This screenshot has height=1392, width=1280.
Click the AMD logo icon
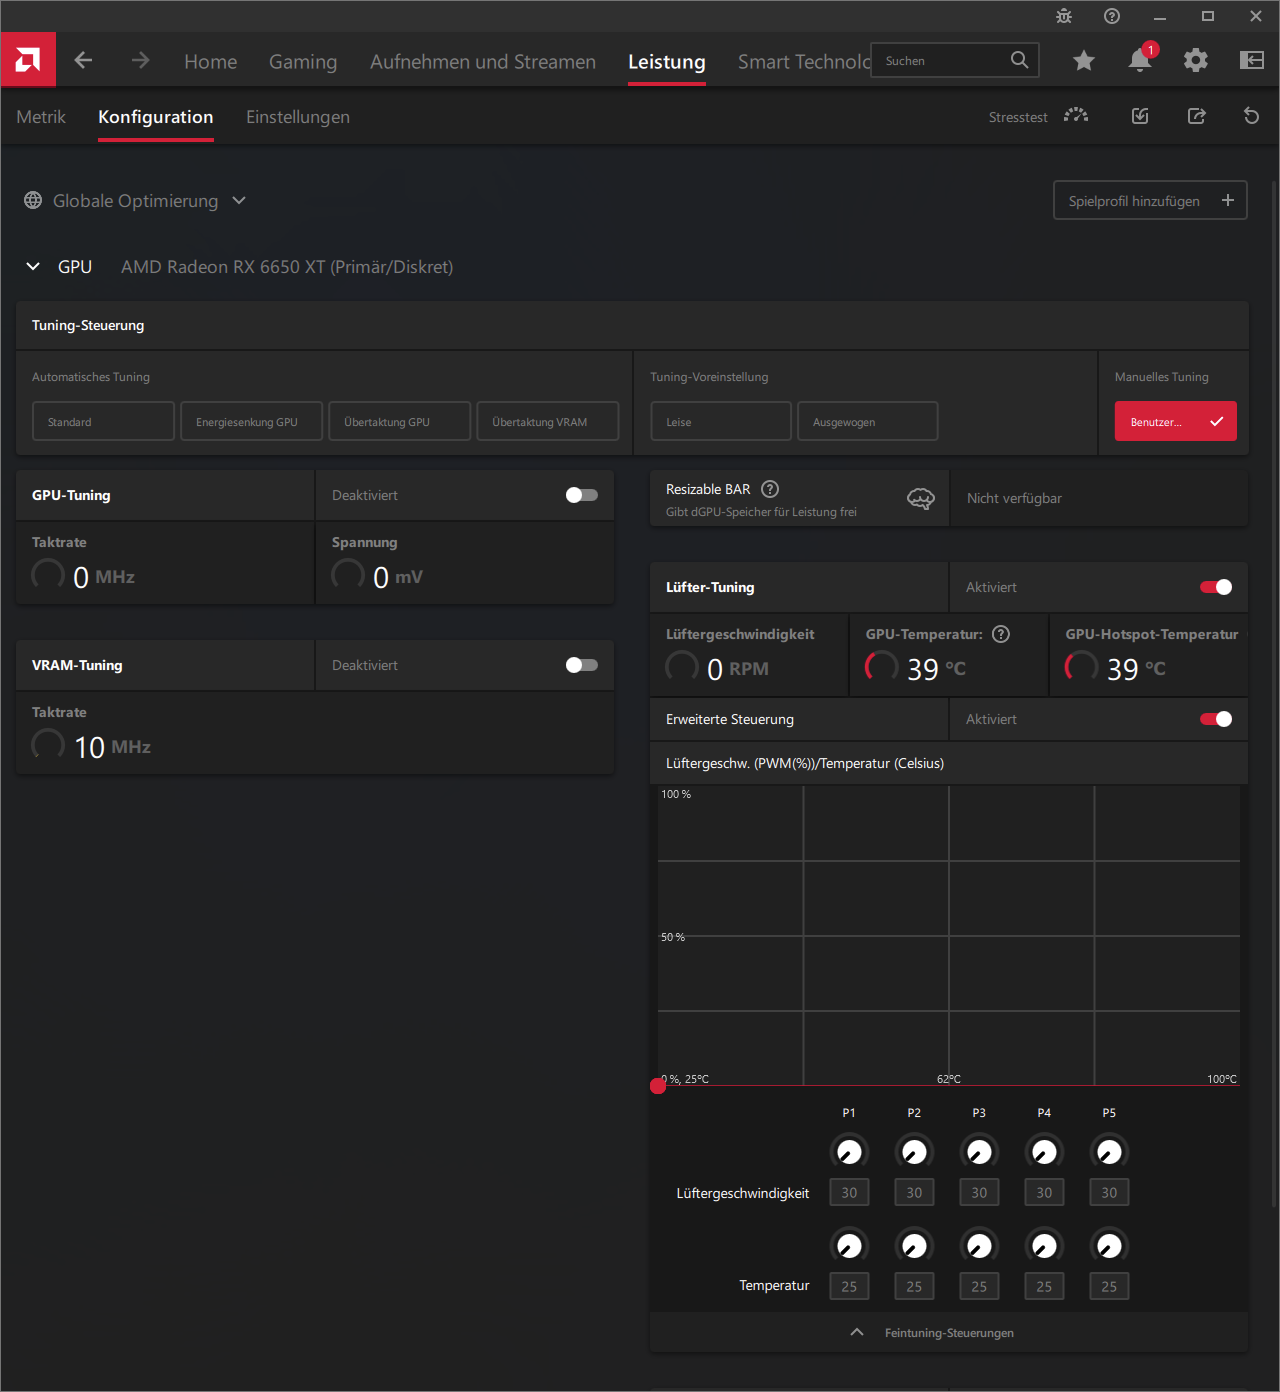pos(28,60)
